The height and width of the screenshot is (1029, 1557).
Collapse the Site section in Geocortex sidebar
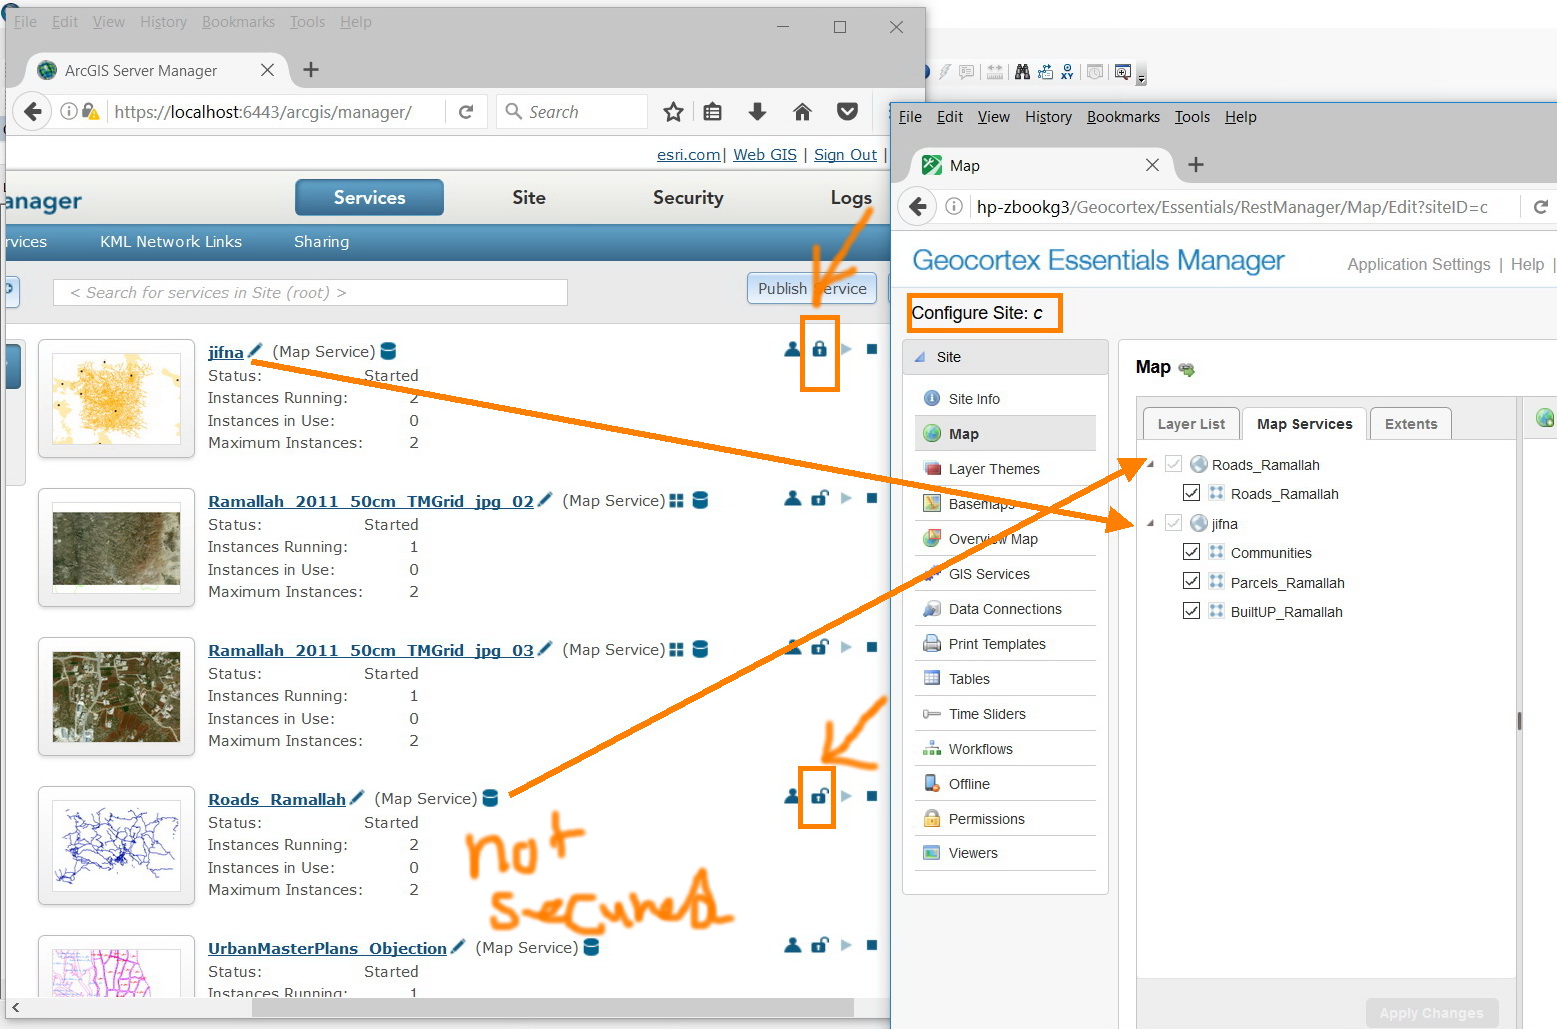click(920, 357)
